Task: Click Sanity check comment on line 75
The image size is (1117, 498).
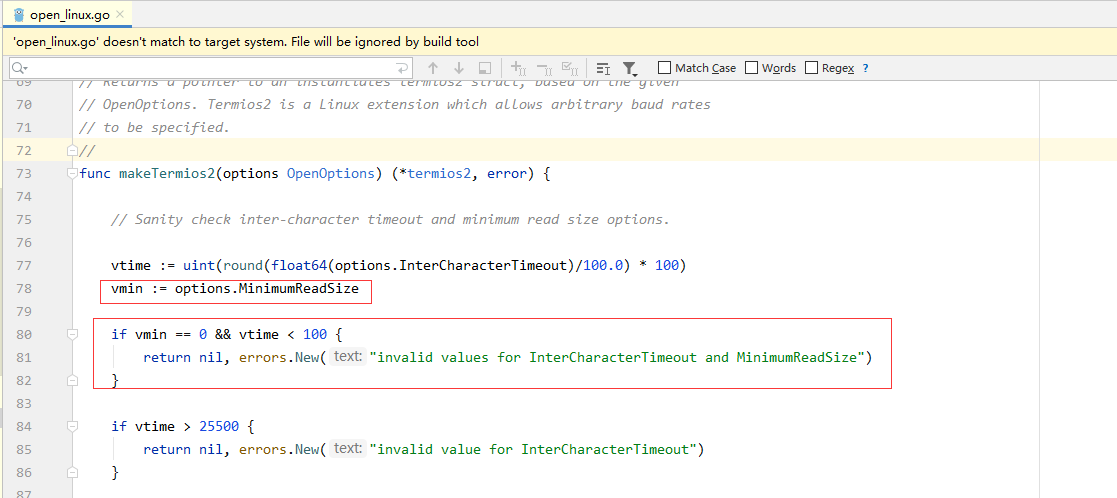Action: click(x=390, y=219)
